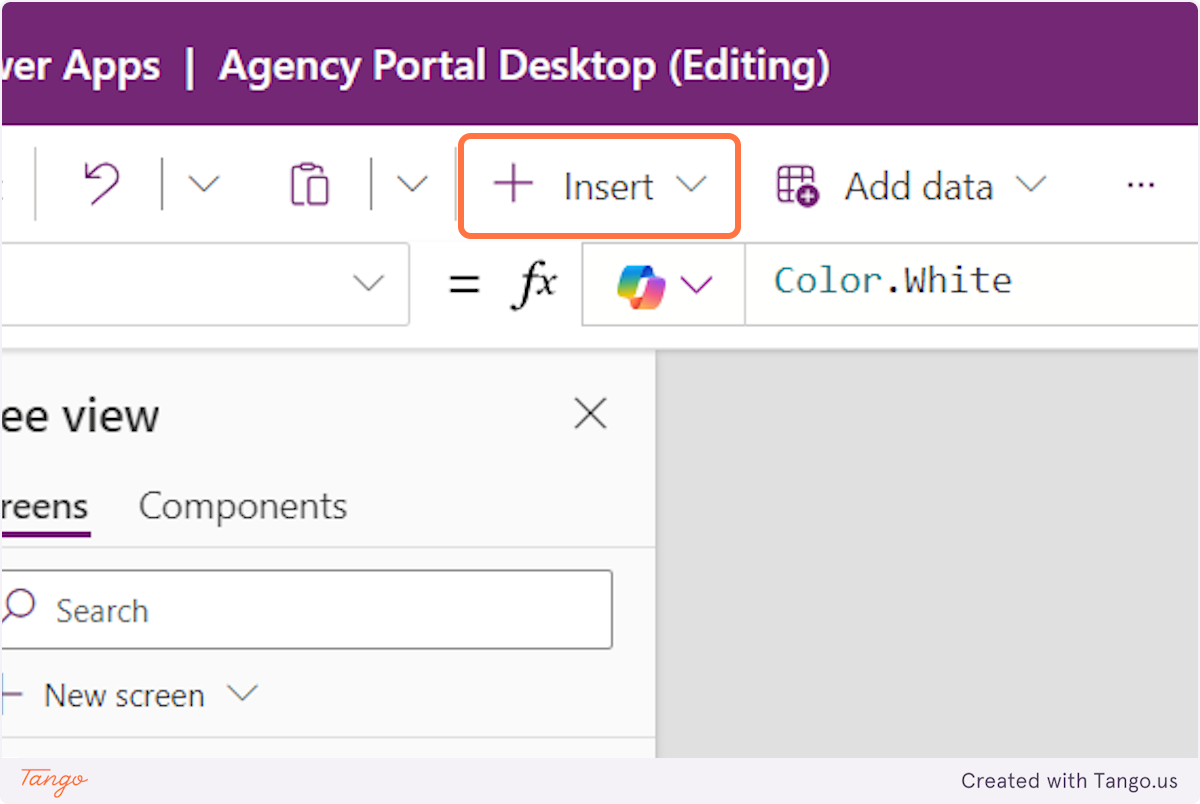Expand the Paste options dropdown arrow
The image size is (1200, 804).
412,185
